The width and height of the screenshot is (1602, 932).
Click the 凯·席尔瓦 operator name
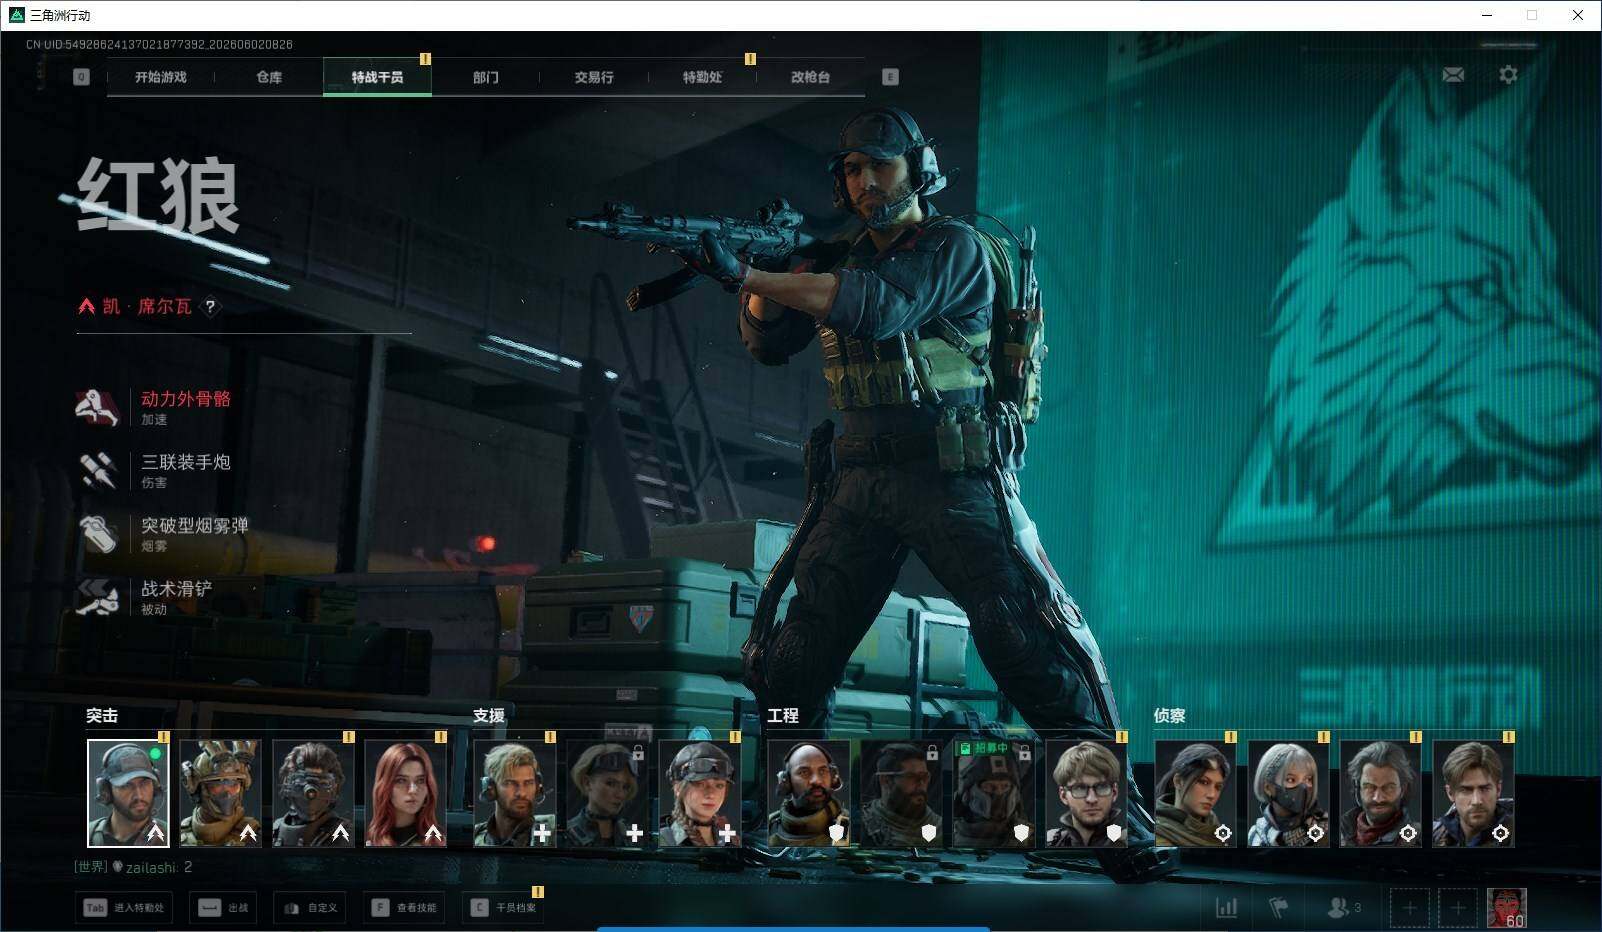pyautogui.click(x=147, y=307)
